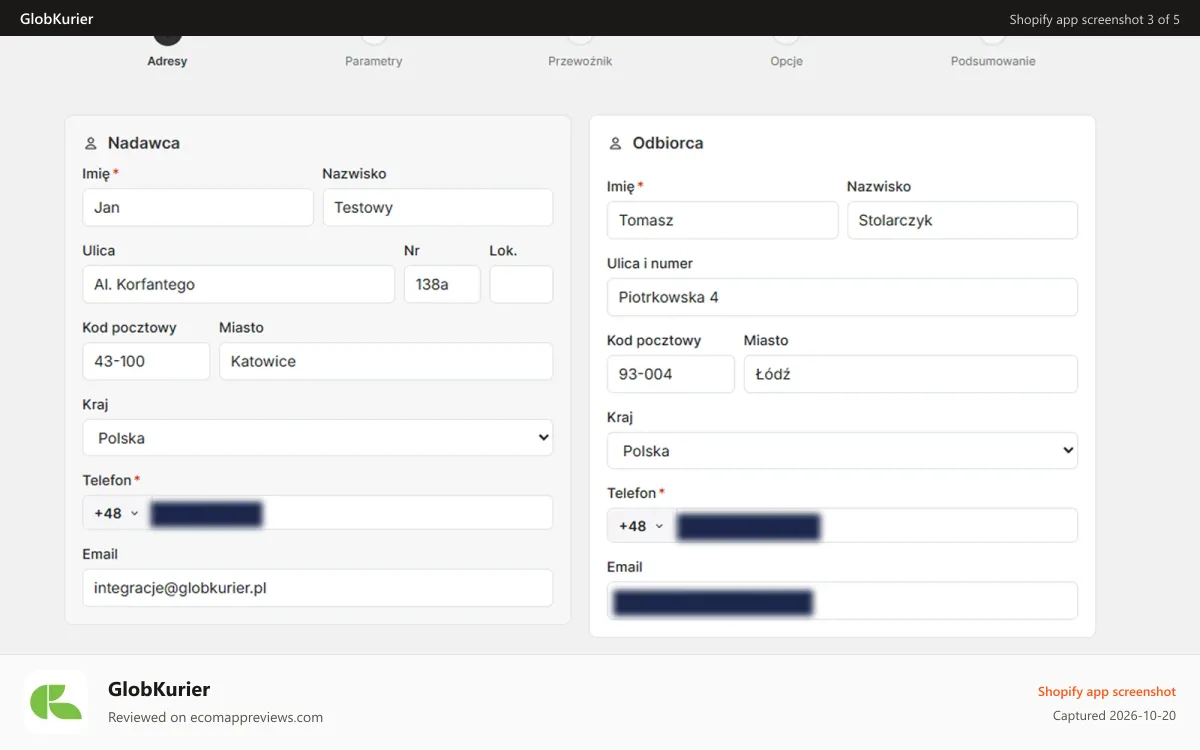1200x750 pixels.
Task: Click the Nadawca section heading
Action: click(144, 143)
